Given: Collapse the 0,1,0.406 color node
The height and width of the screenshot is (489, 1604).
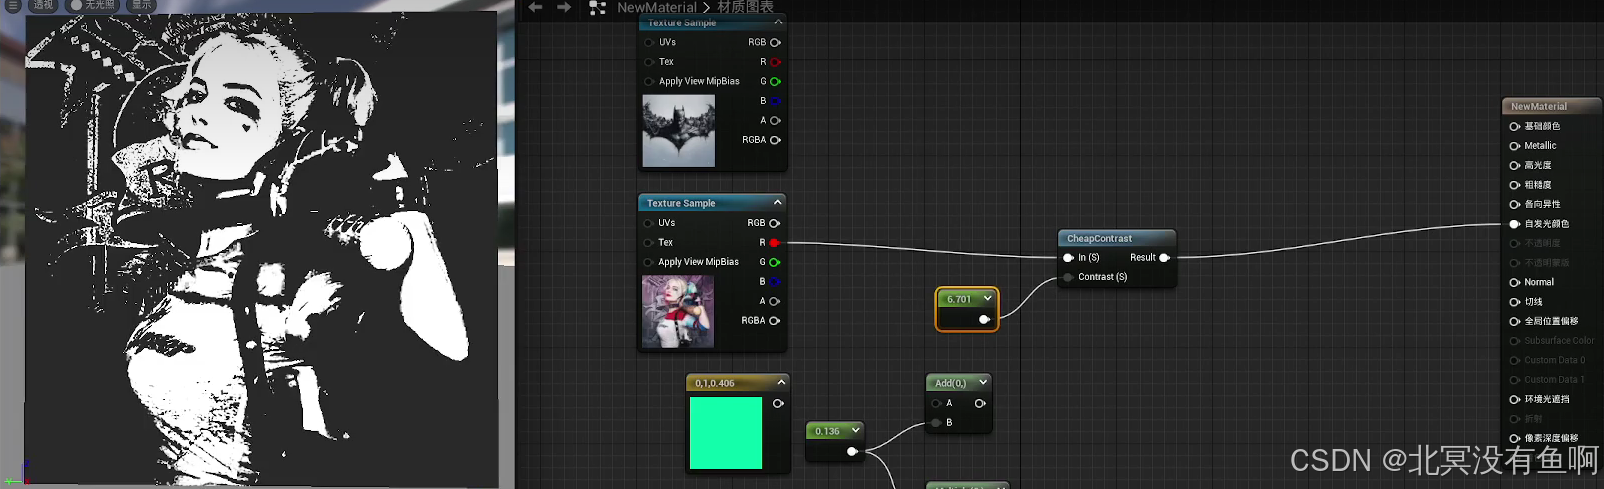Looking at the screenshot, I should point(782,382).
